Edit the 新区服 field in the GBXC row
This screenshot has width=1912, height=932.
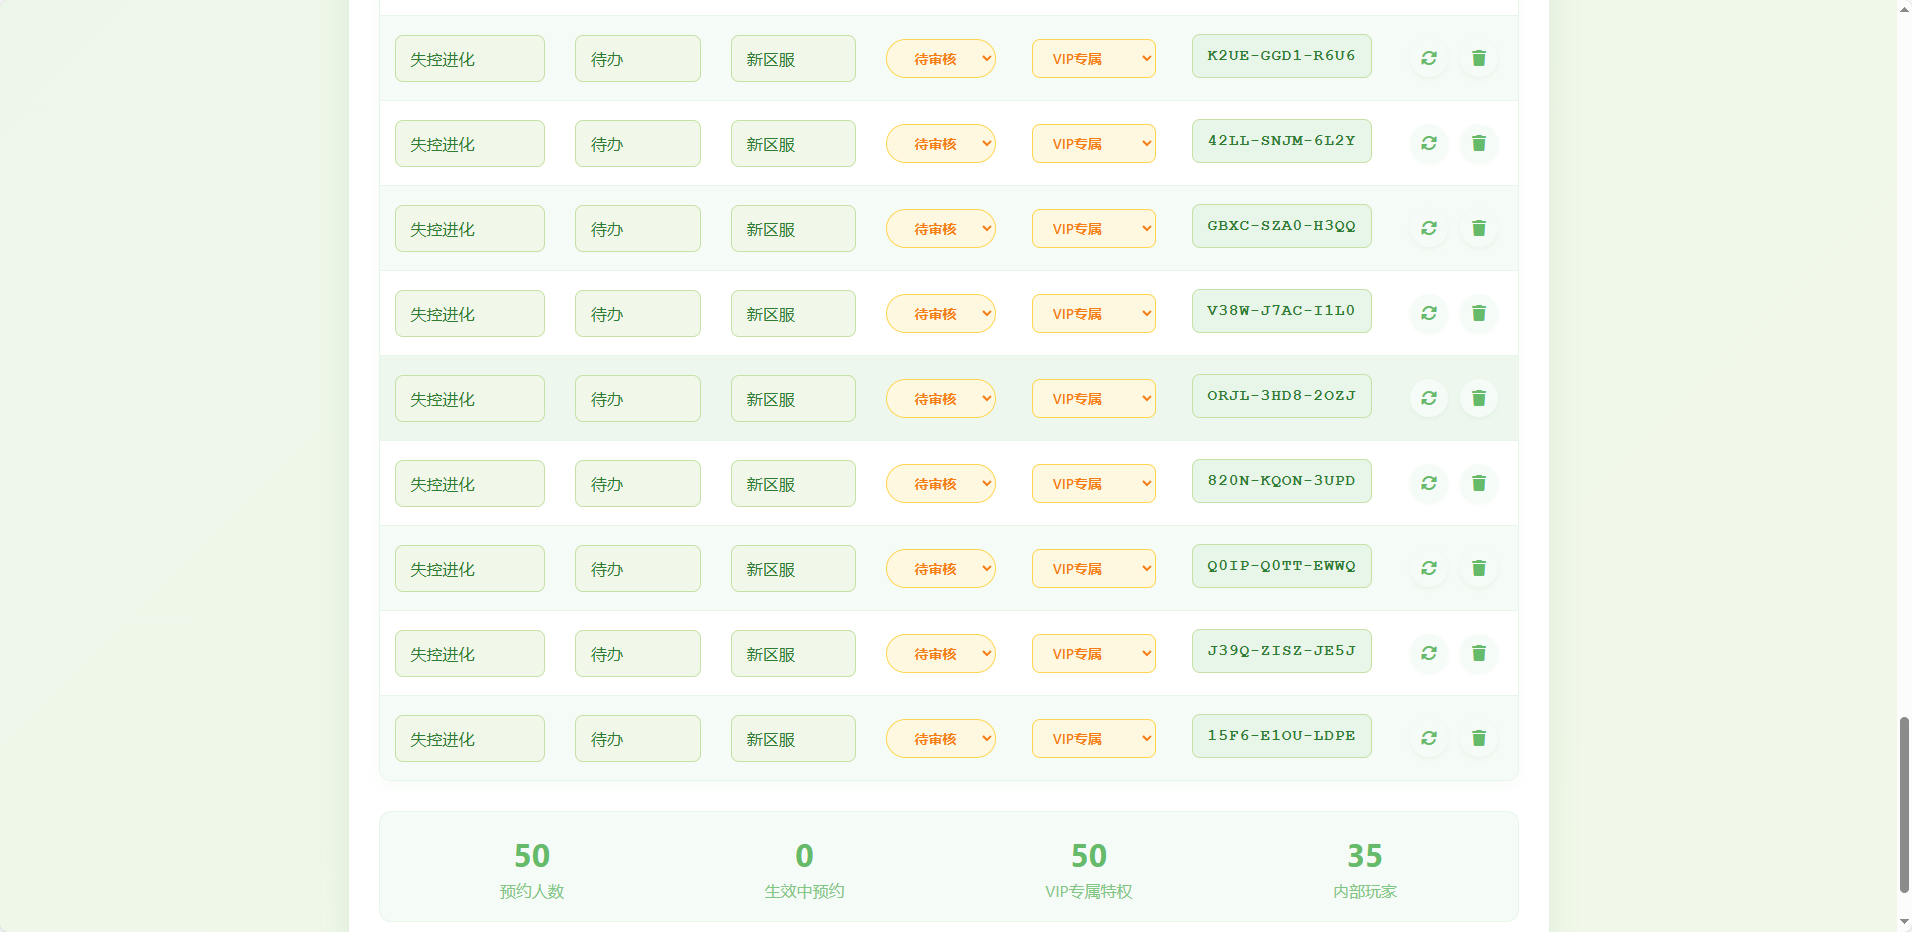(793, 228)
